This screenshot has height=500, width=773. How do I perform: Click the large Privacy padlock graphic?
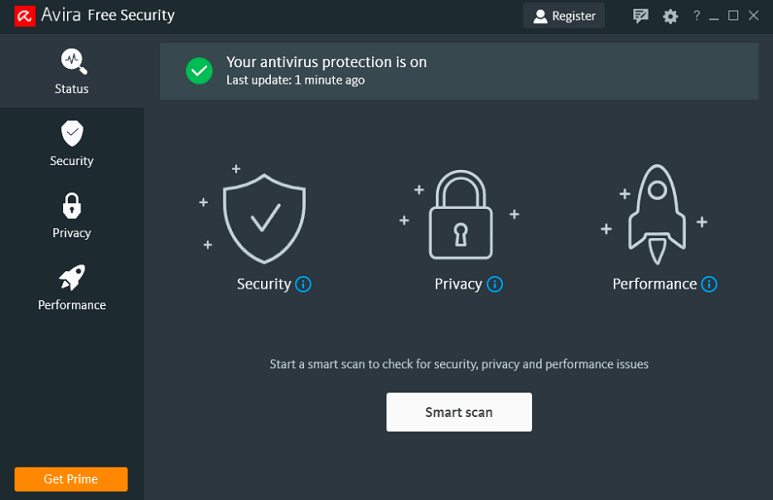[x=460, y=214]
